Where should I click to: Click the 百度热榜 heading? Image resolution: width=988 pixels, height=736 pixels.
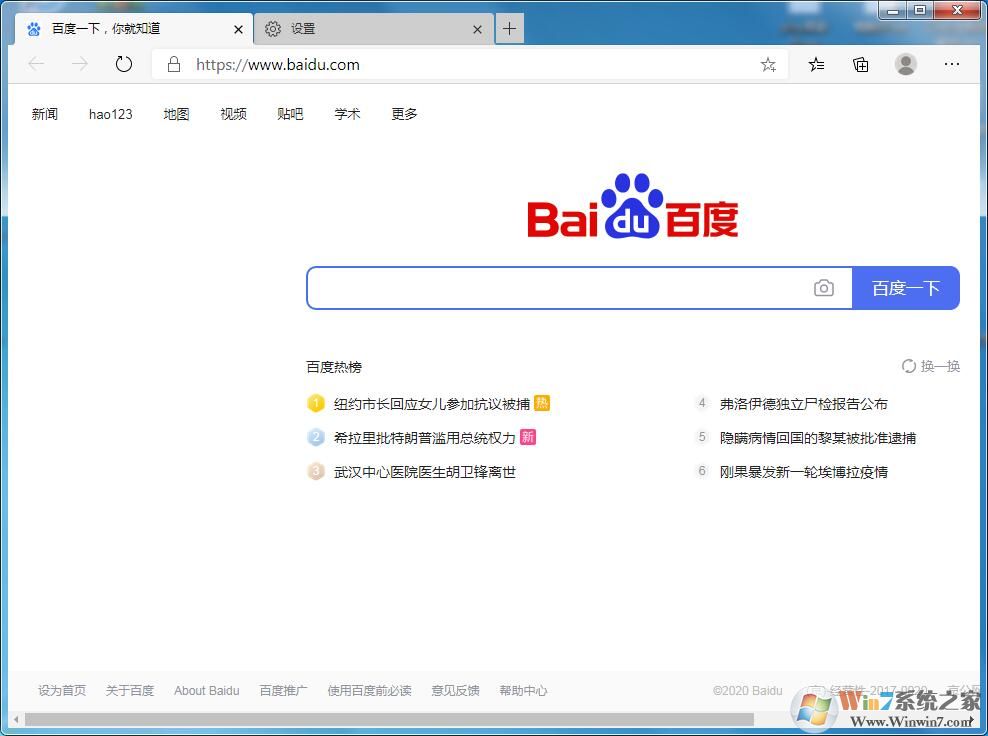click(x=334, y=367)
